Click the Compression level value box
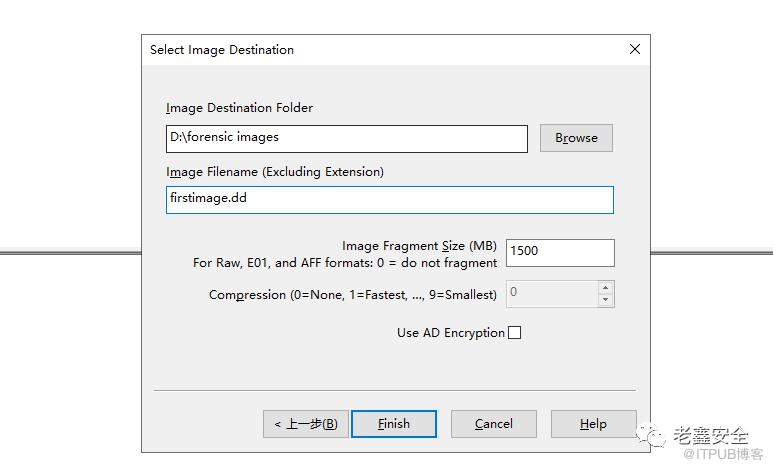This screenshot has width=773, height=469. pyautogui.click(x=551, y=293)
